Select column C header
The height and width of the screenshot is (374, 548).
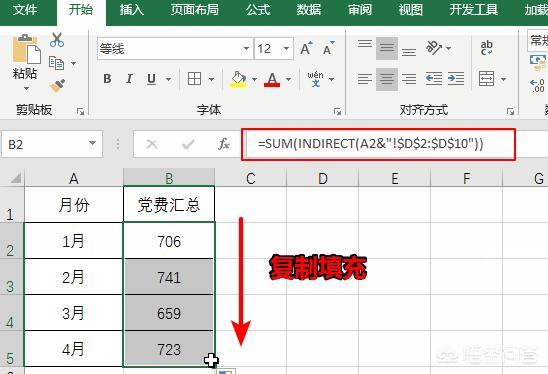pyautogui.click(x=251, y=178)
